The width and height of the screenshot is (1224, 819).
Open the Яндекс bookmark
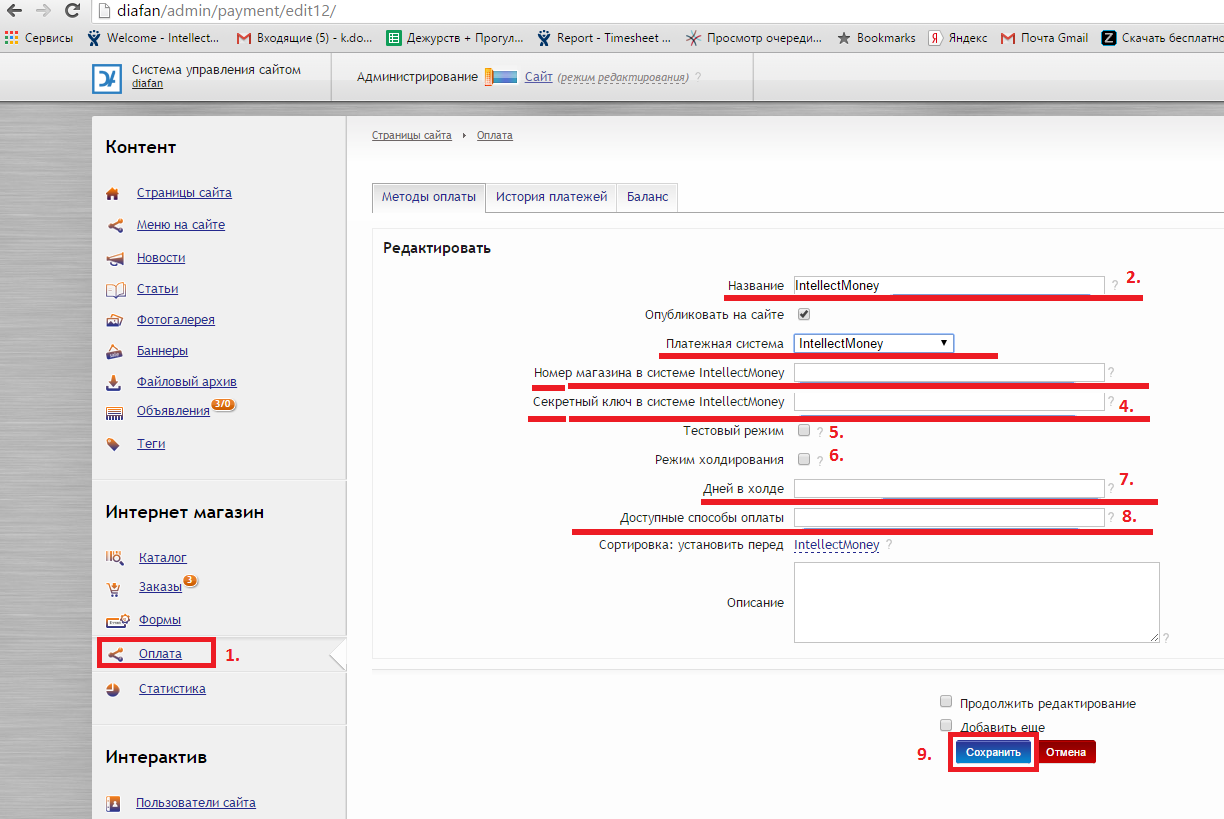point(958,38)
